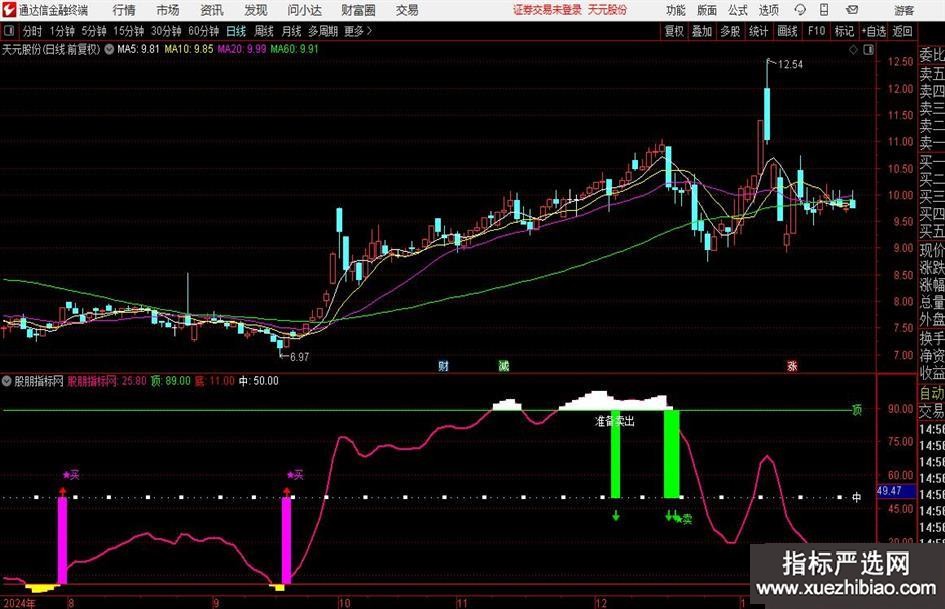Open the 功能 menu

pyautogui.click(x=676, y=10)
